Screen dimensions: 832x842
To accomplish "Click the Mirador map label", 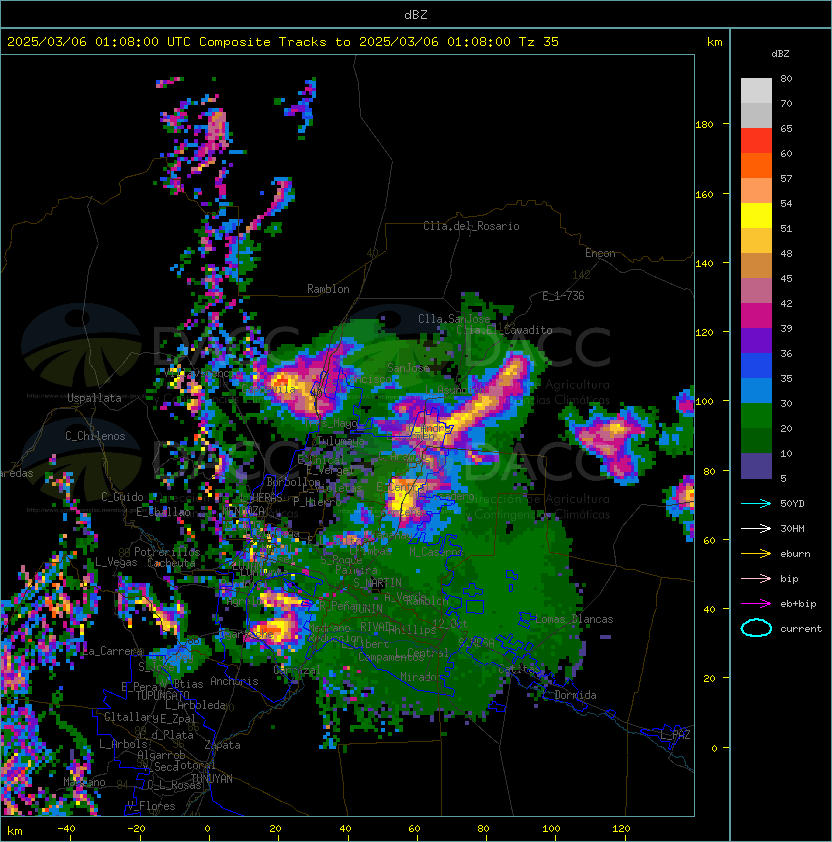I will click(x=422, y=677).
